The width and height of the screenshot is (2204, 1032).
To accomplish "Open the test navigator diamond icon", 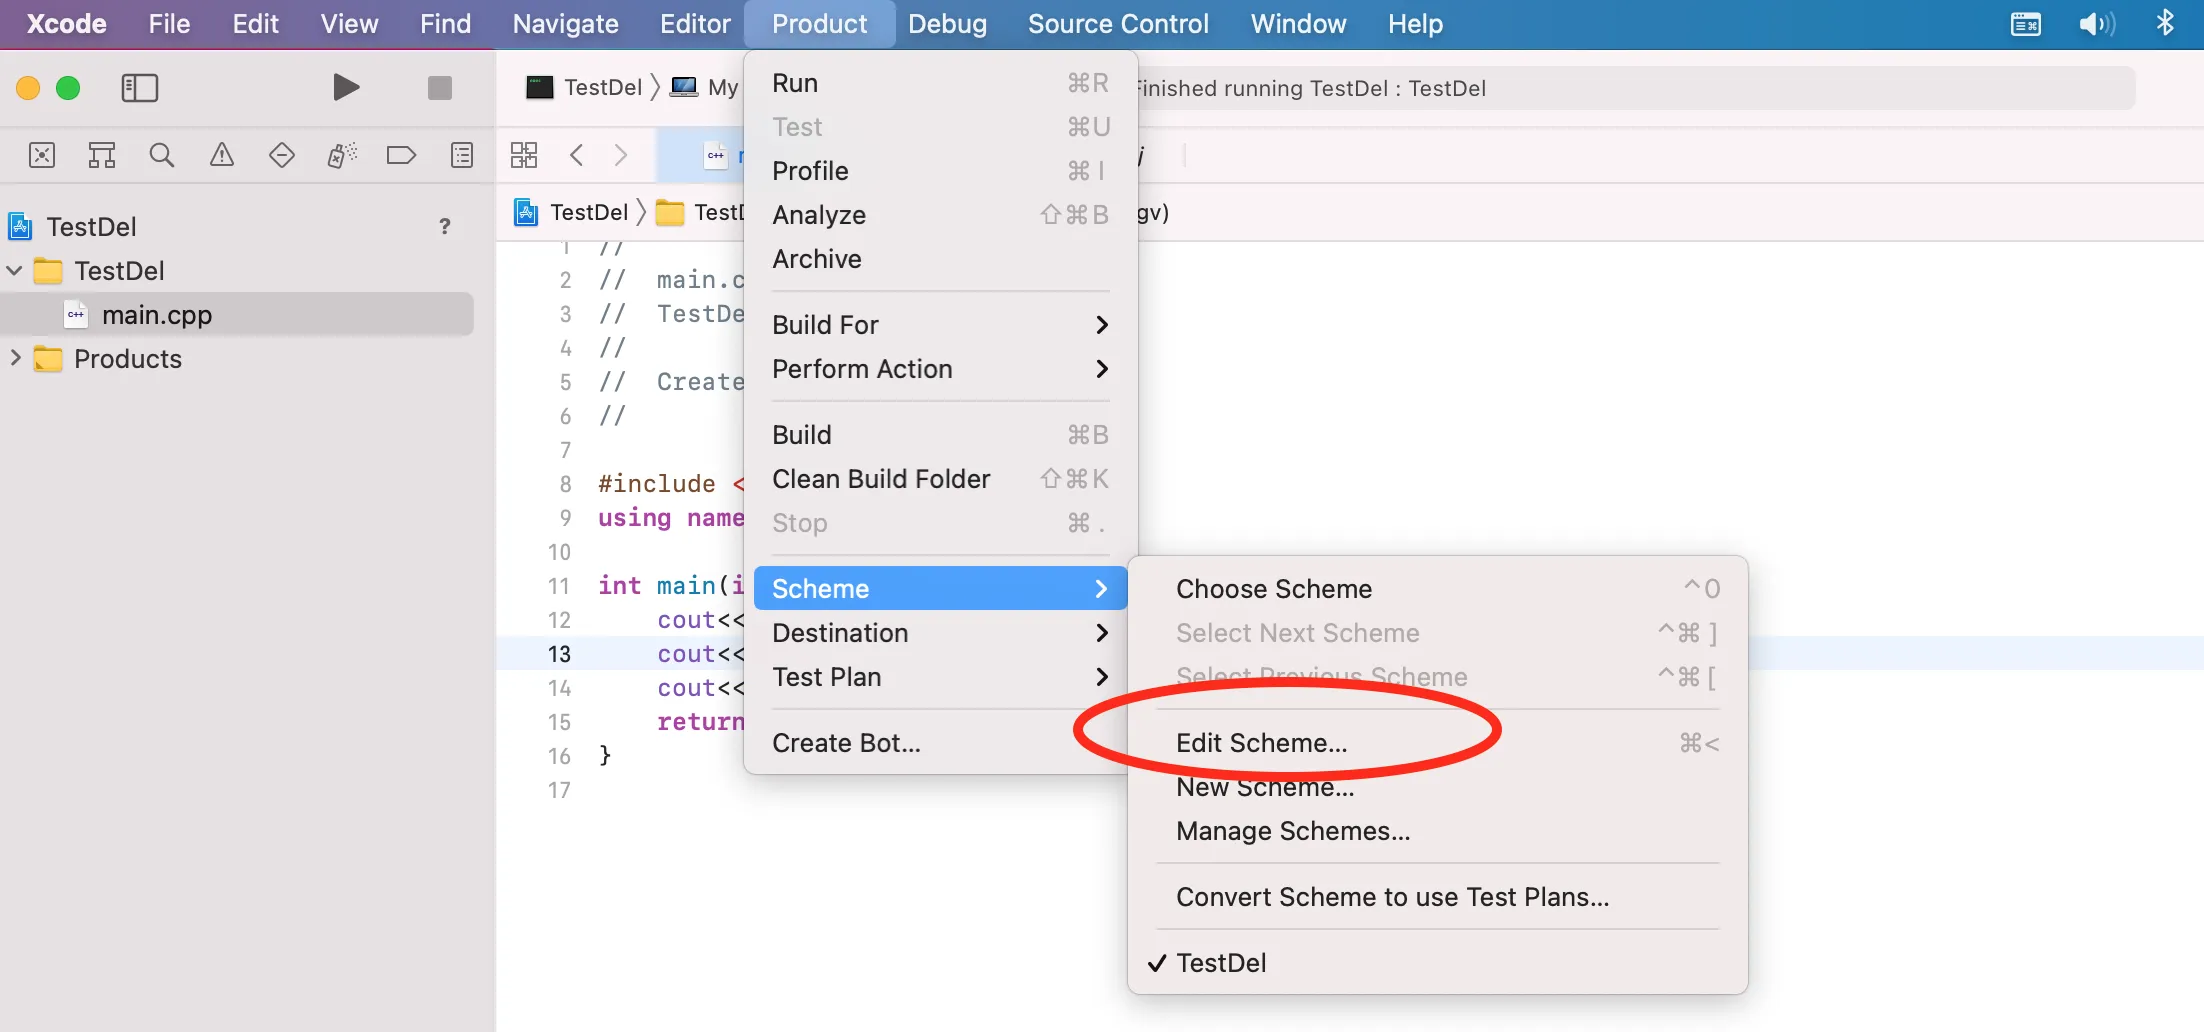I will pos(282,155).
